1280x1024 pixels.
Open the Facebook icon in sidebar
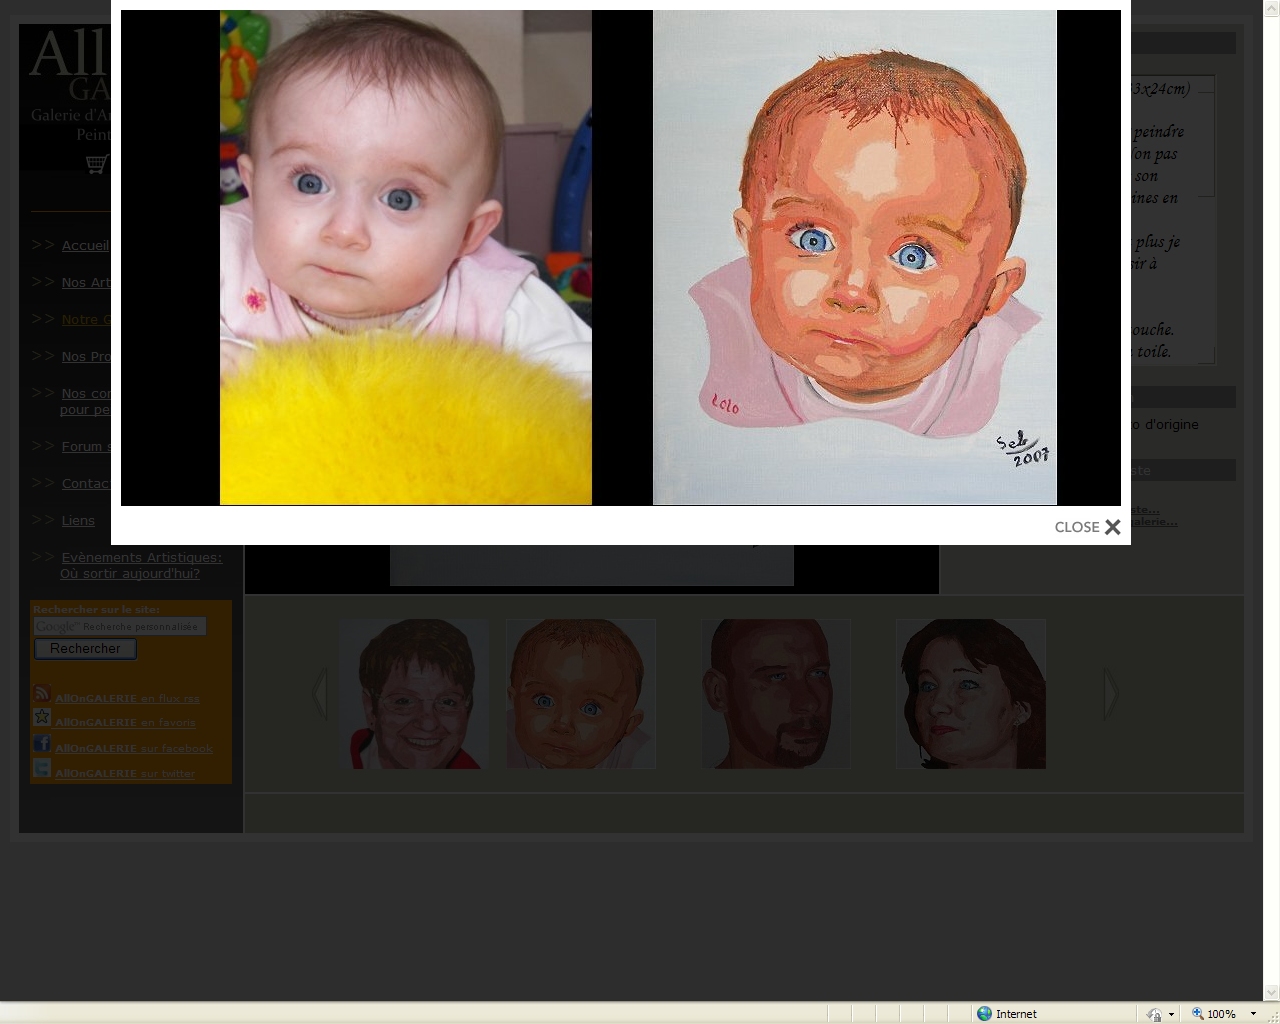tap(42, 744)
